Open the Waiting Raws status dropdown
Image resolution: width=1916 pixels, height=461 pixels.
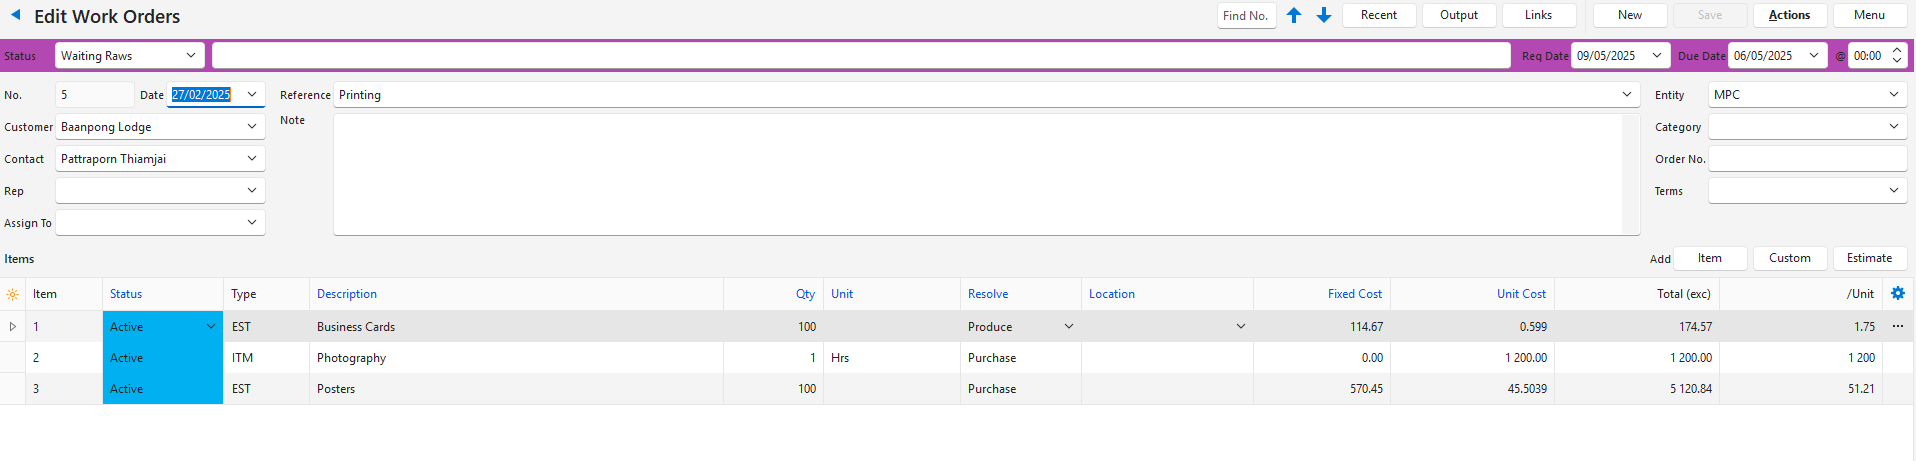coord(191,56)
